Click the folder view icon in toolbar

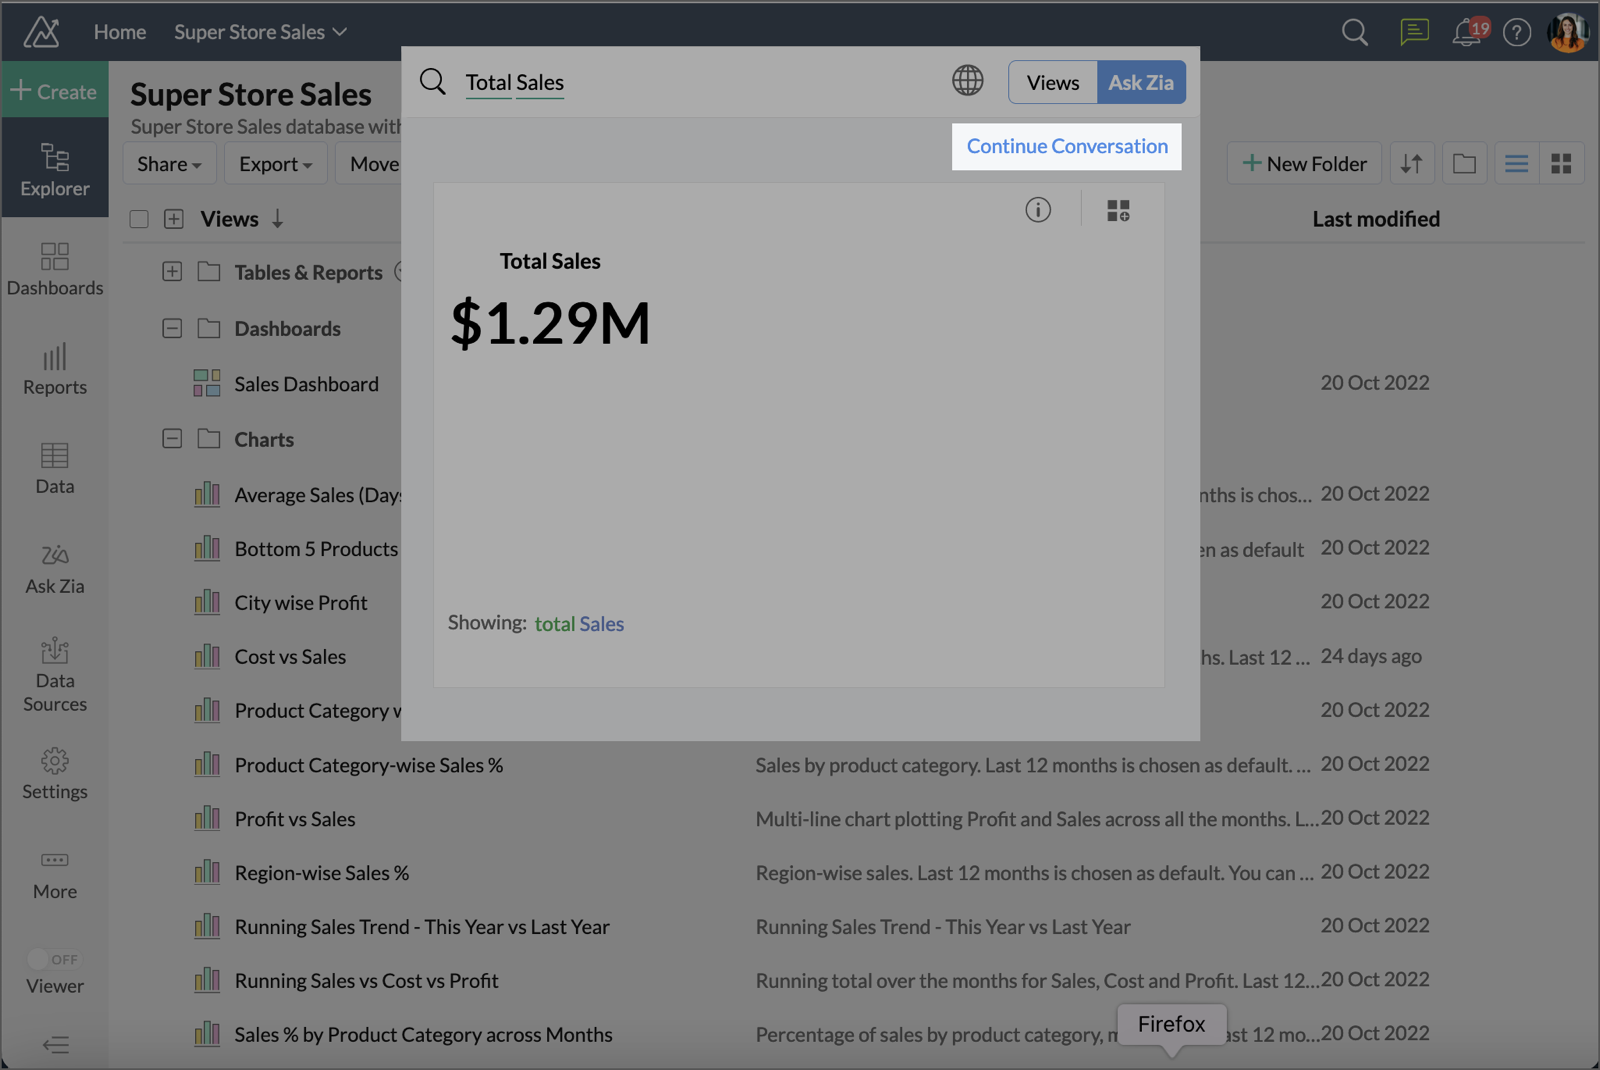coord(1464,163)
